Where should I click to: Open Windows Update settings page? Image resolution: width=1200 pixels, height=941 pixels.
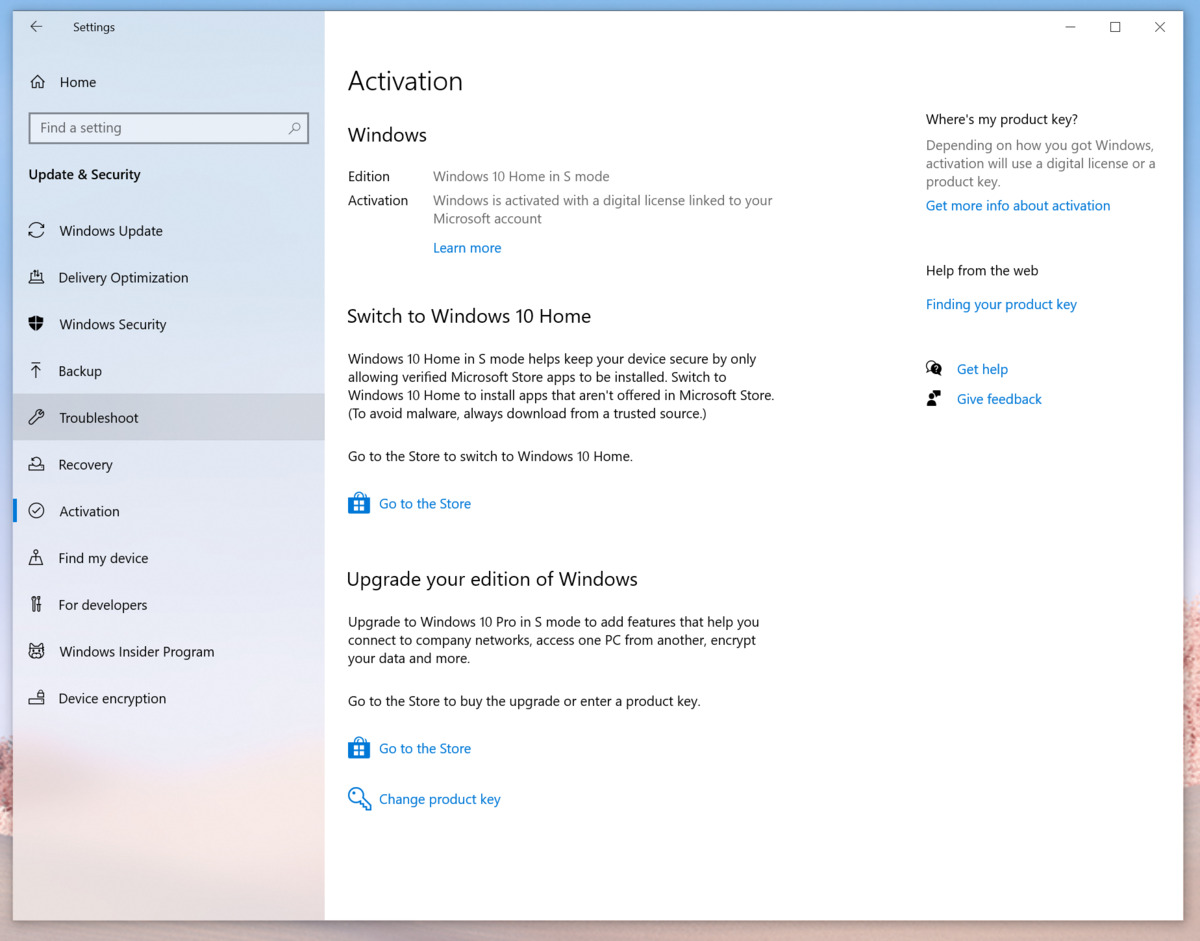pos(169,230)
